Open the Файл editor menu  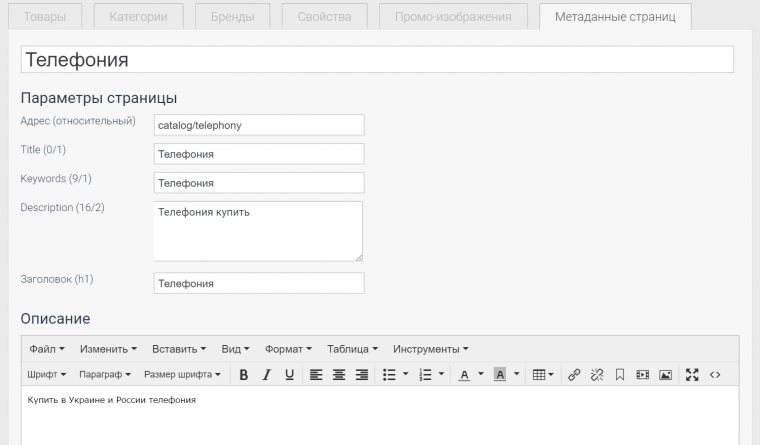pos(47,349)
